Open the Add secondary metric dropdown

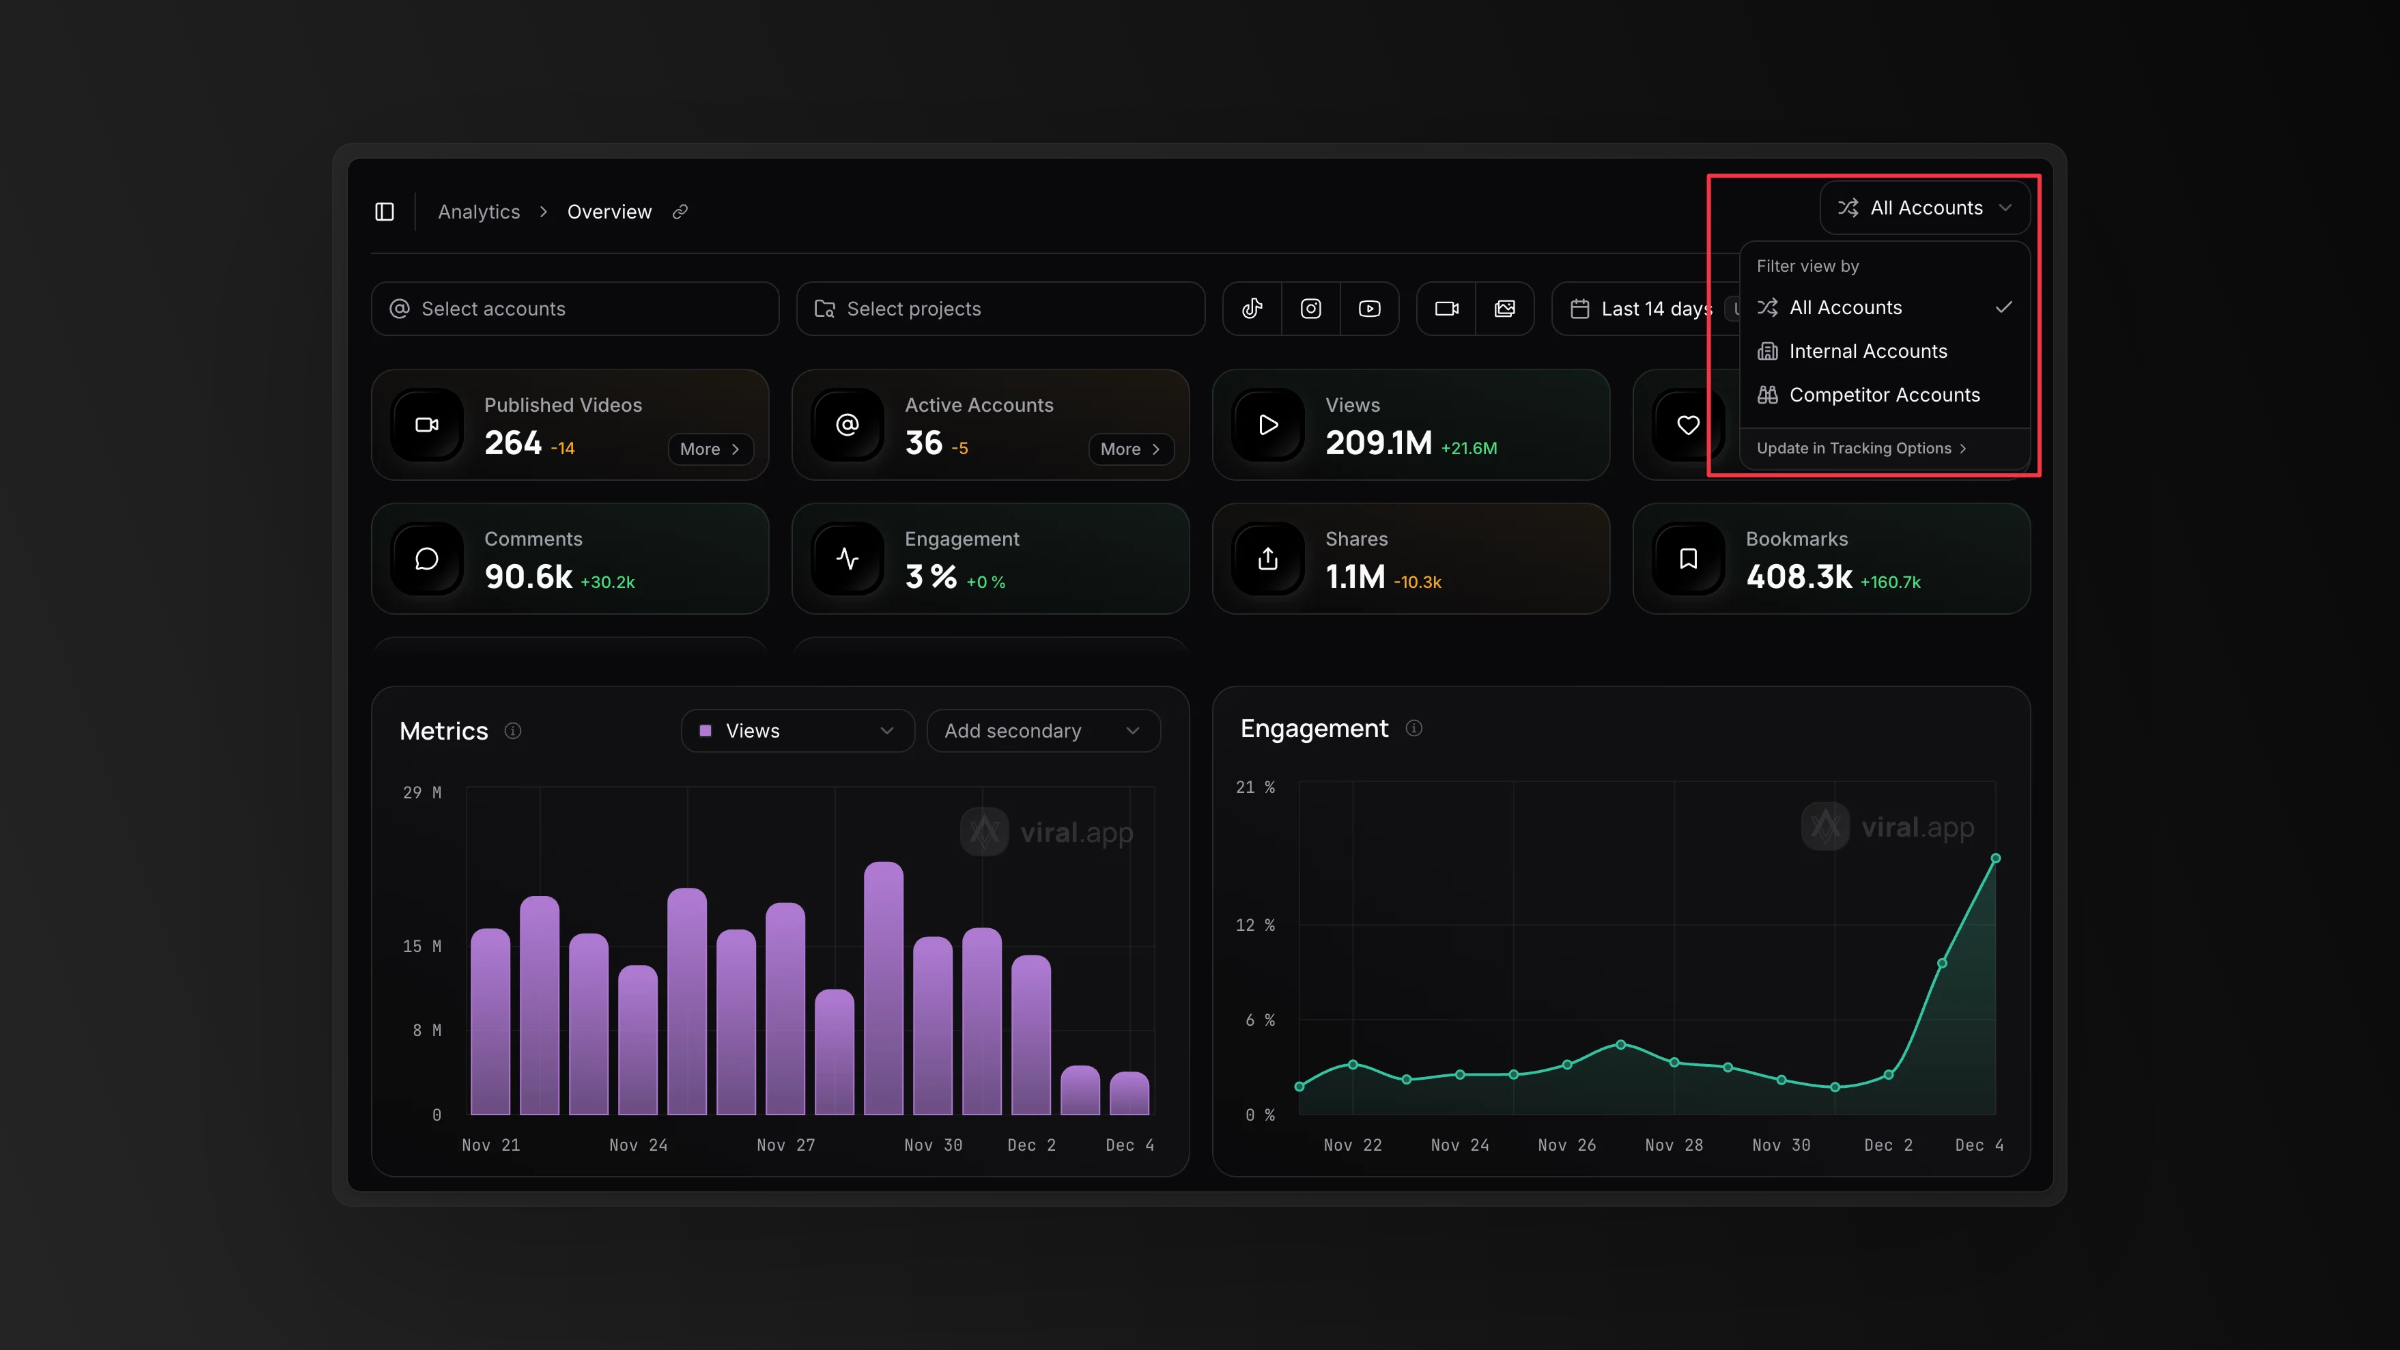click(1042, 731)
